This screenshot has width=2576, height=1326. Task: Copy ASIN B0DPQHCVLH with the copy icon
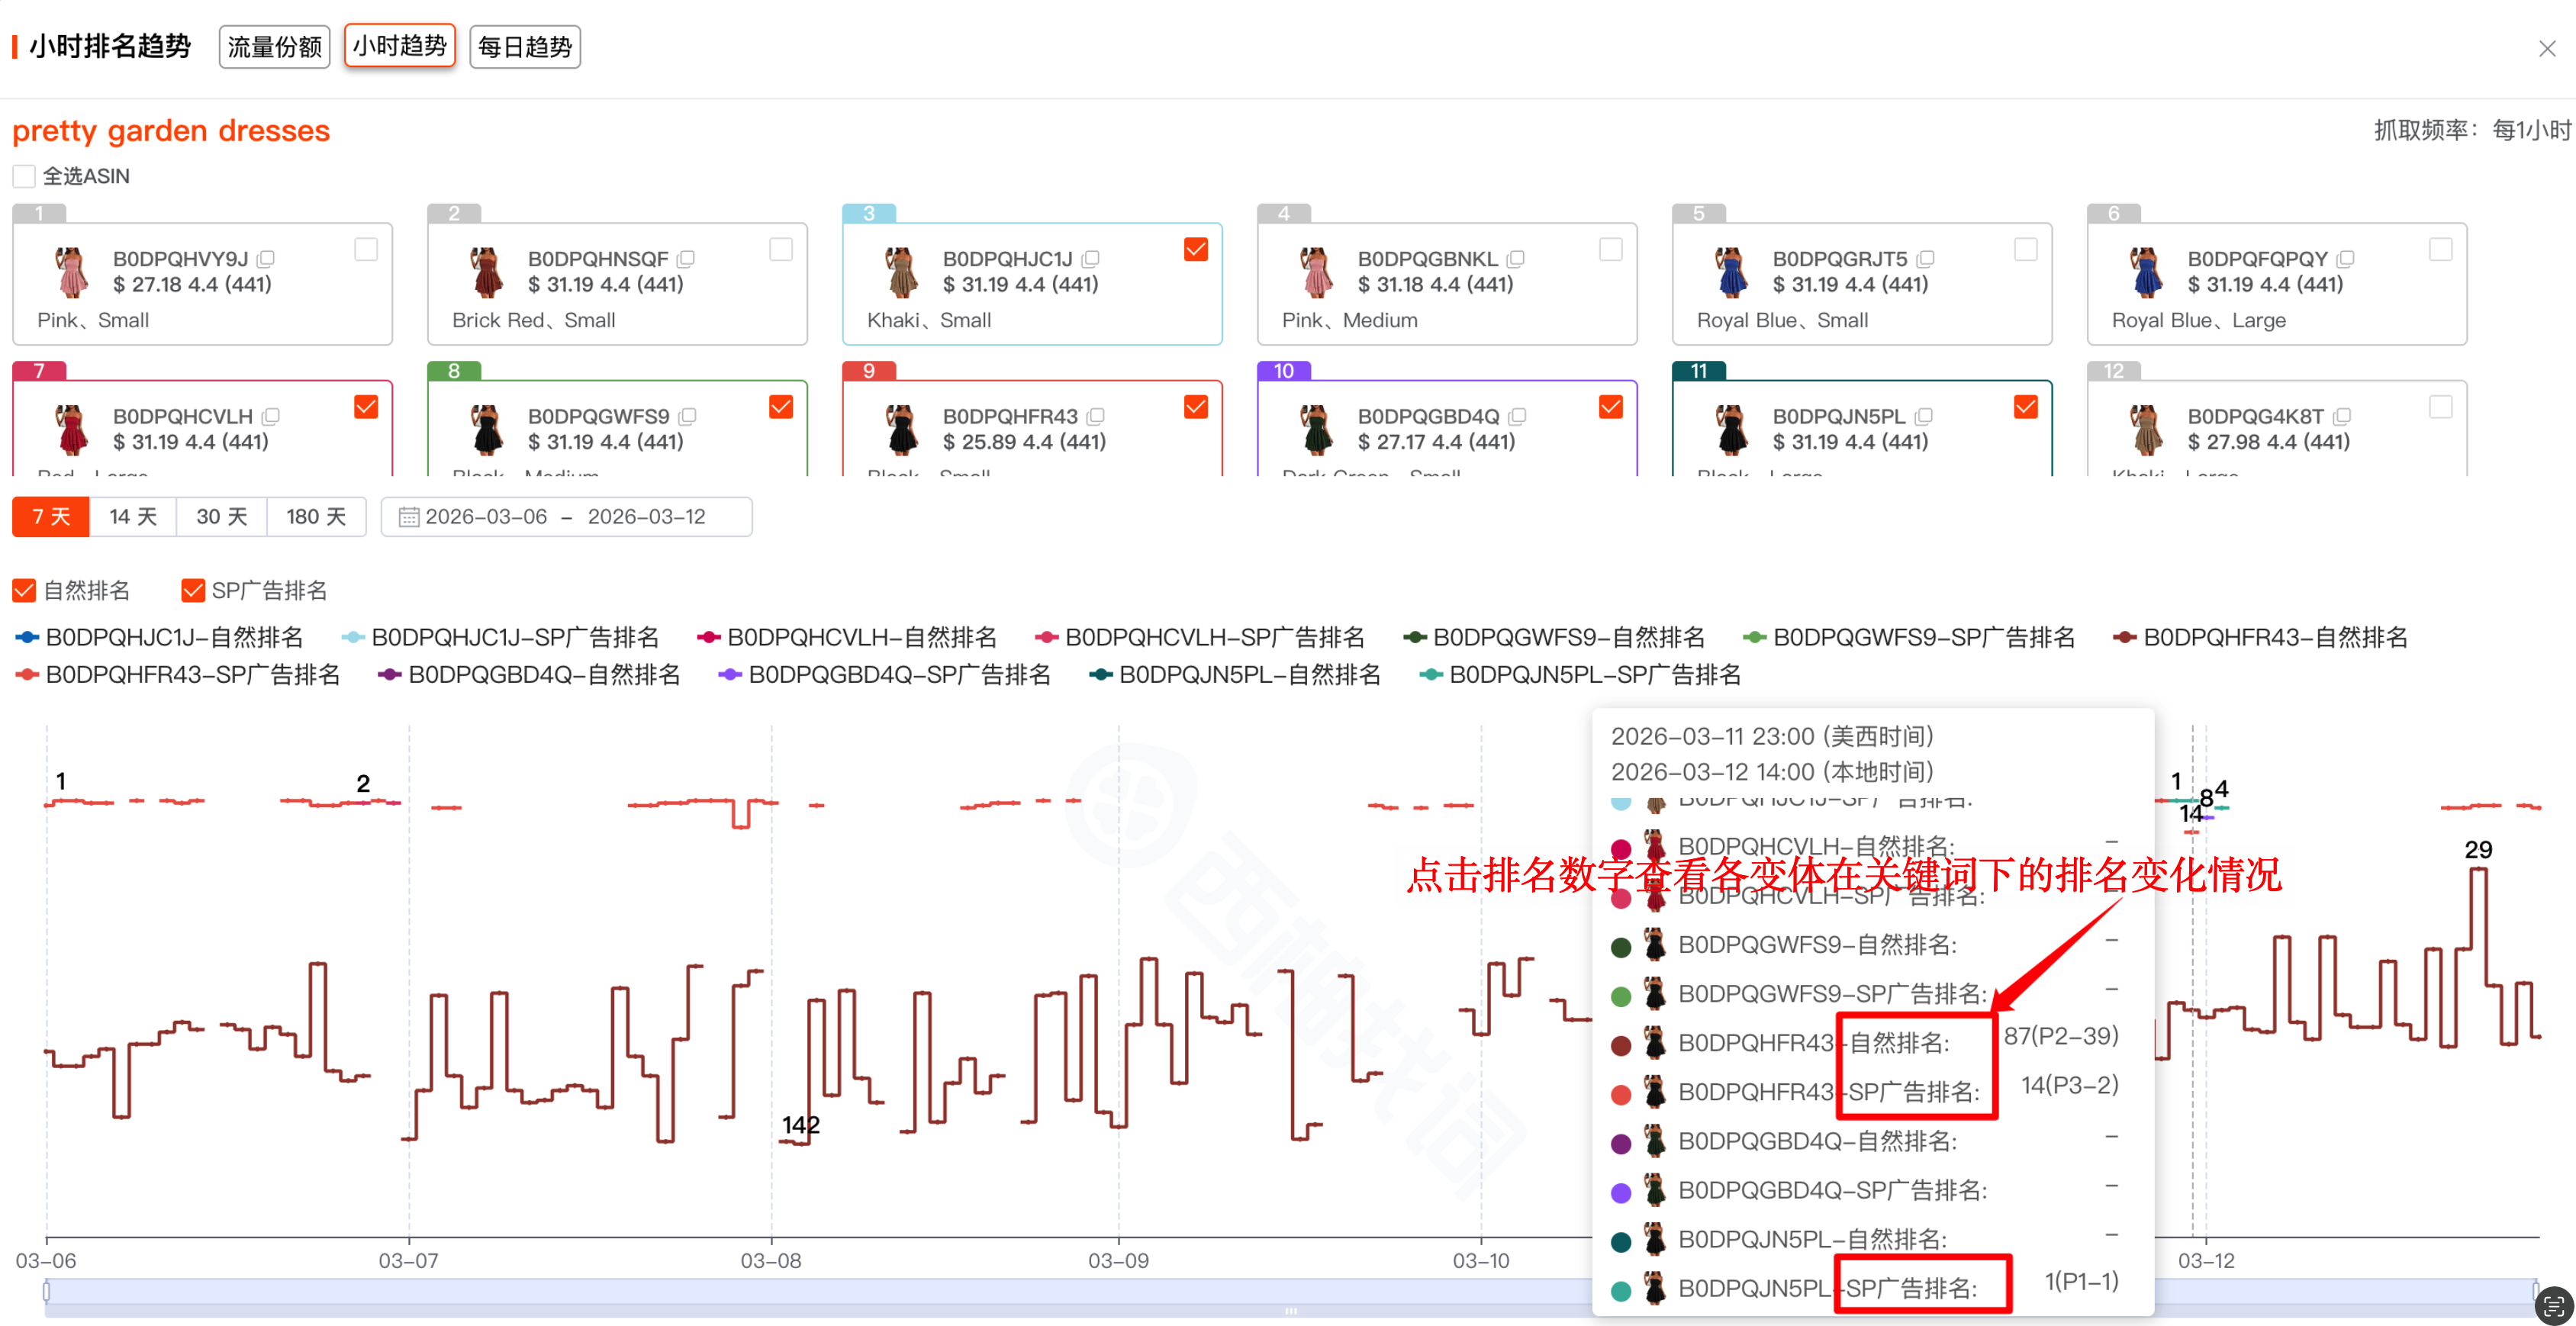[271, 416]
